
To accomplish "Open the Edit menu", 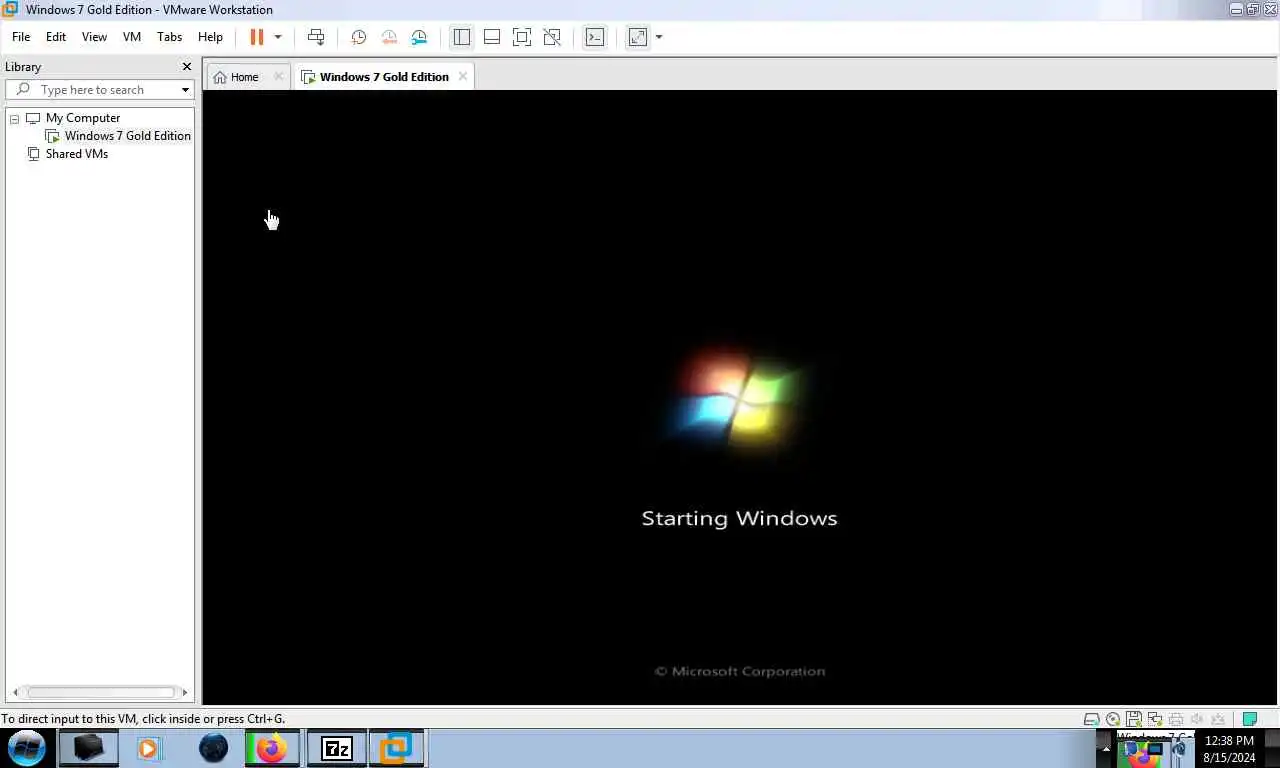I will (56, 37).
